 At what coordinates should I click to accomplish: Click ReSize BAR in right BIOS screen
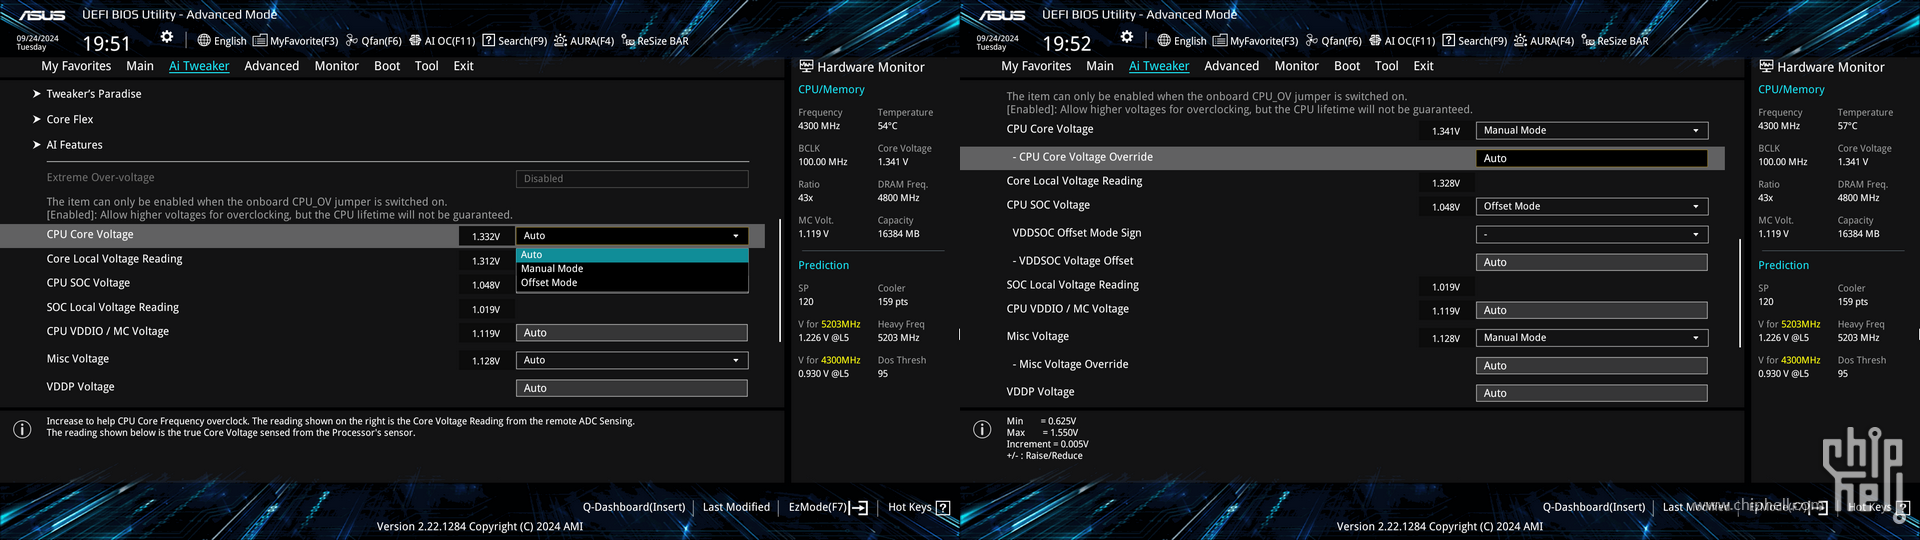(1615, 41)
